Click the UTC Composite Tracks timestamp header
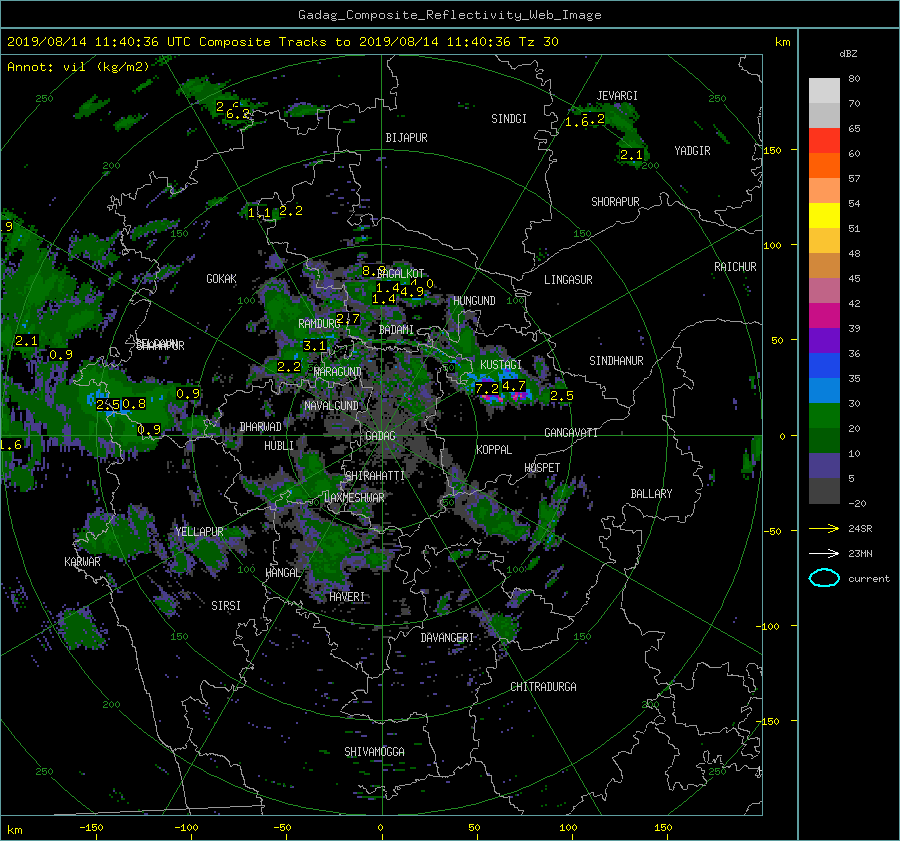 click(282, 42)
